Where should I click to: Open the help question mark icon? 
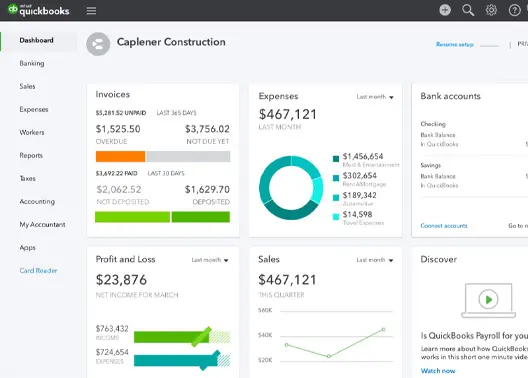pos(514,10)
